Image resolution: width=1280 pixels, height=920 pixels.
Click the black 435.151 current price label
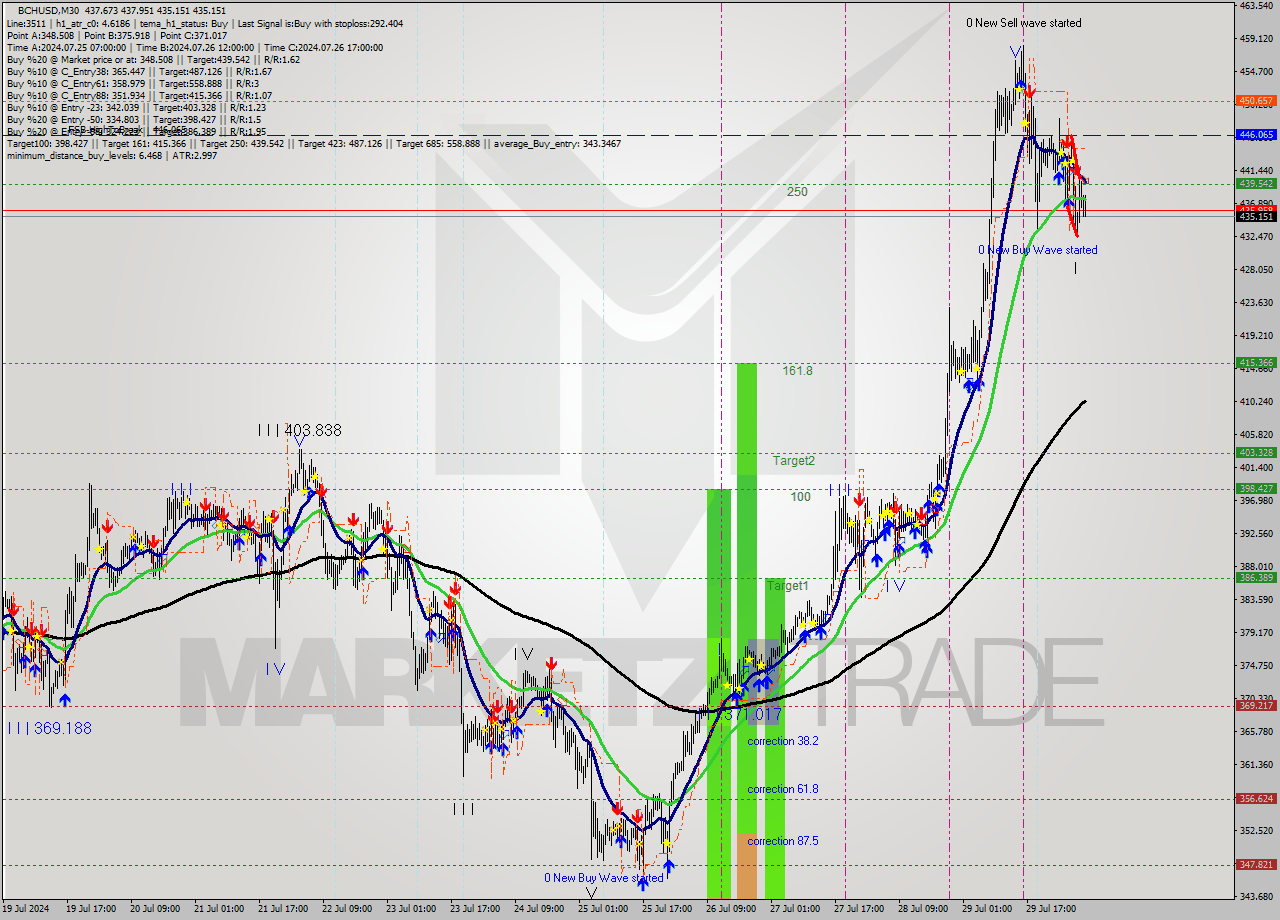pos(1255,216)
